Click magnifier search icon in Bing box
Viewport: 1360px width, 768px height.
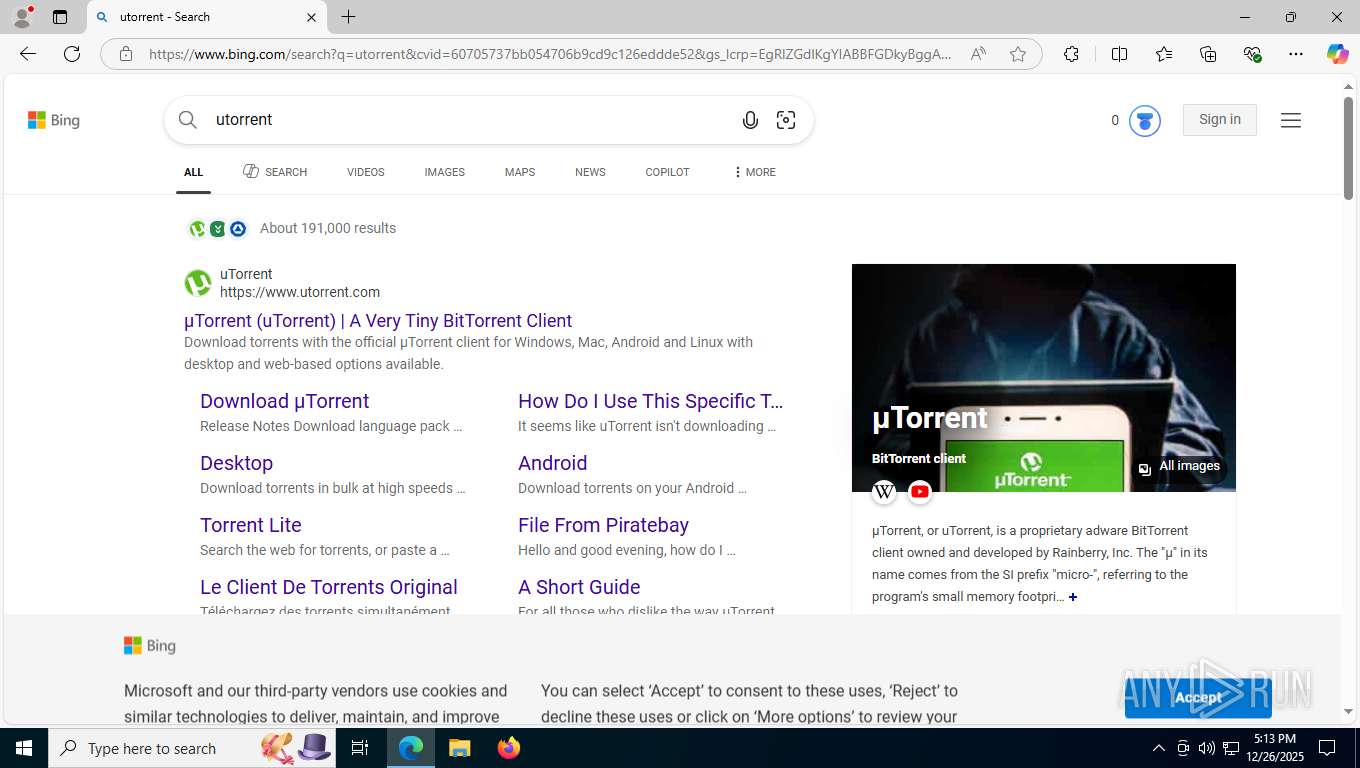coord(188,120)
